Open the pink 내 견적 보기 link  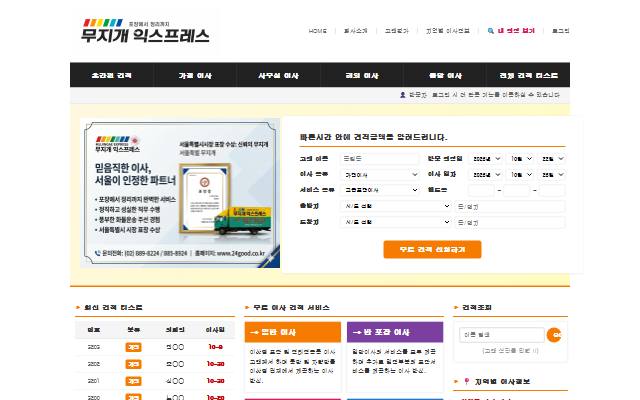pos(516,31)
